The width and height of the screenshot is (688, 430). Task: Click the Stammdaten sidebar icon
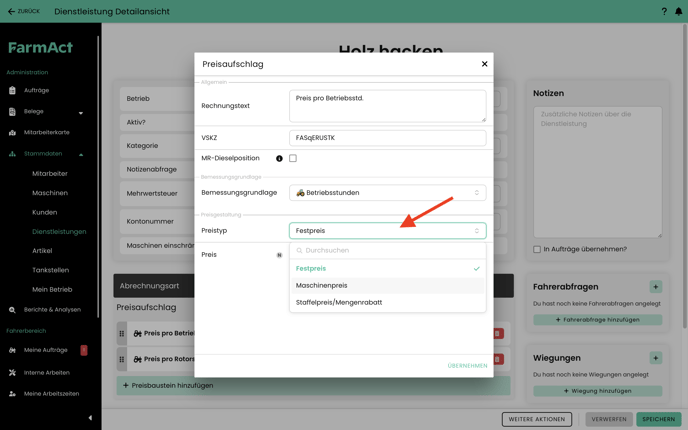pos(12,154)
